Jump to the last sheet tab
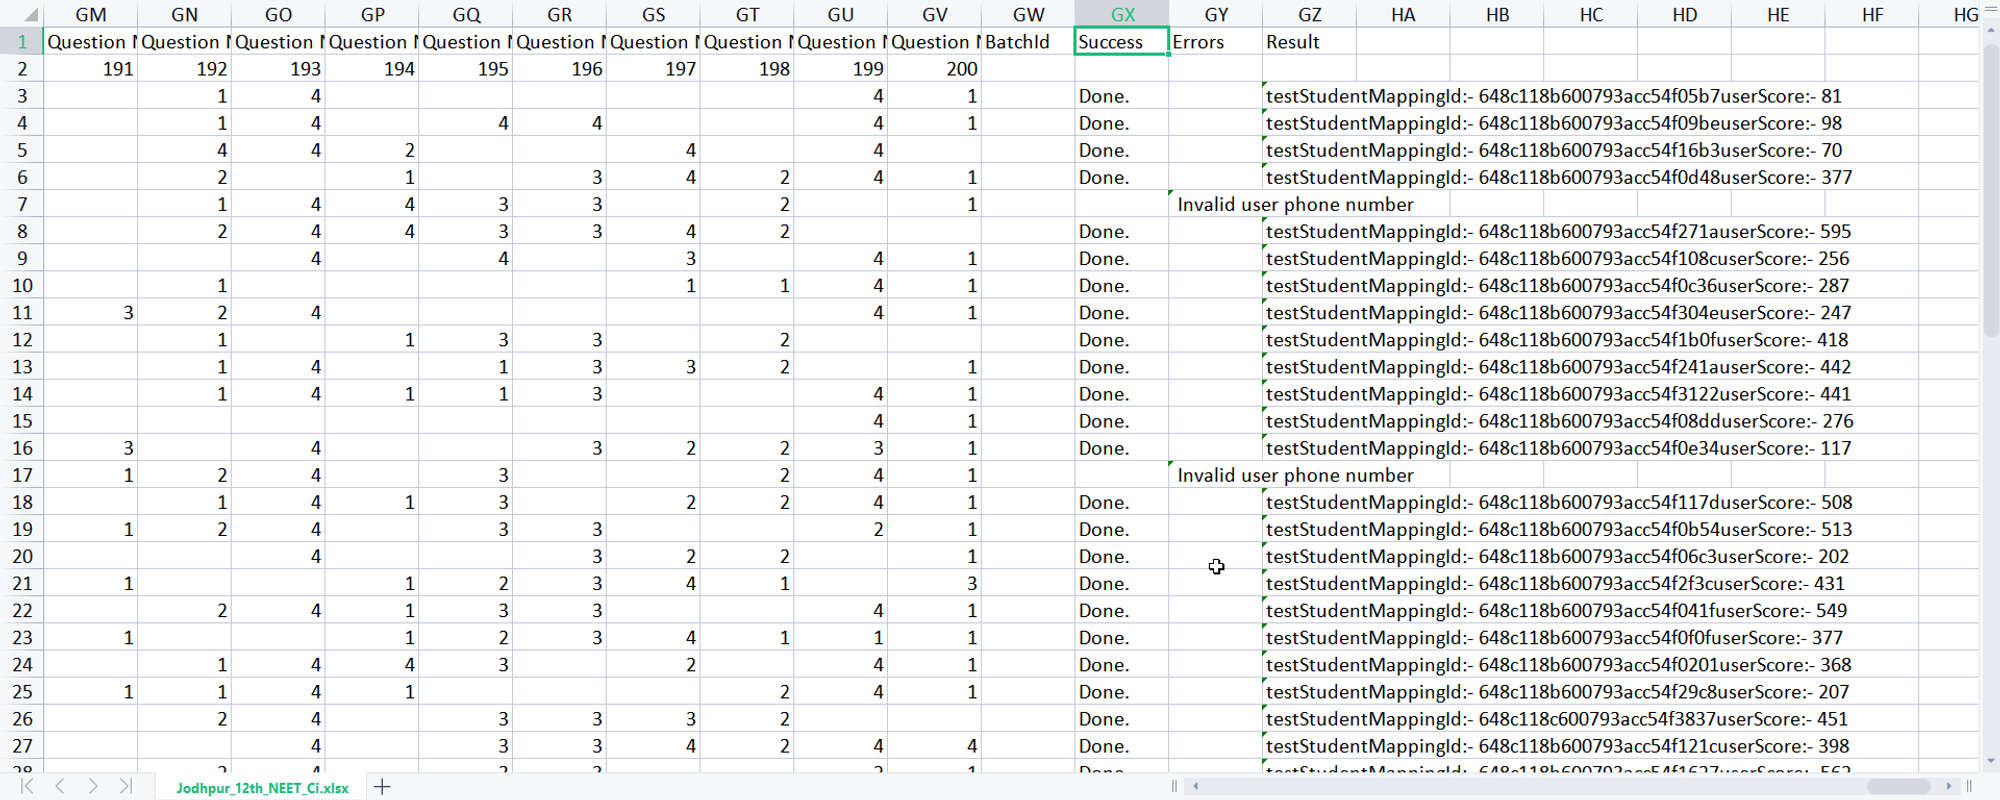The width and height of the screenshot is (2000, 800). click(126, 786)
